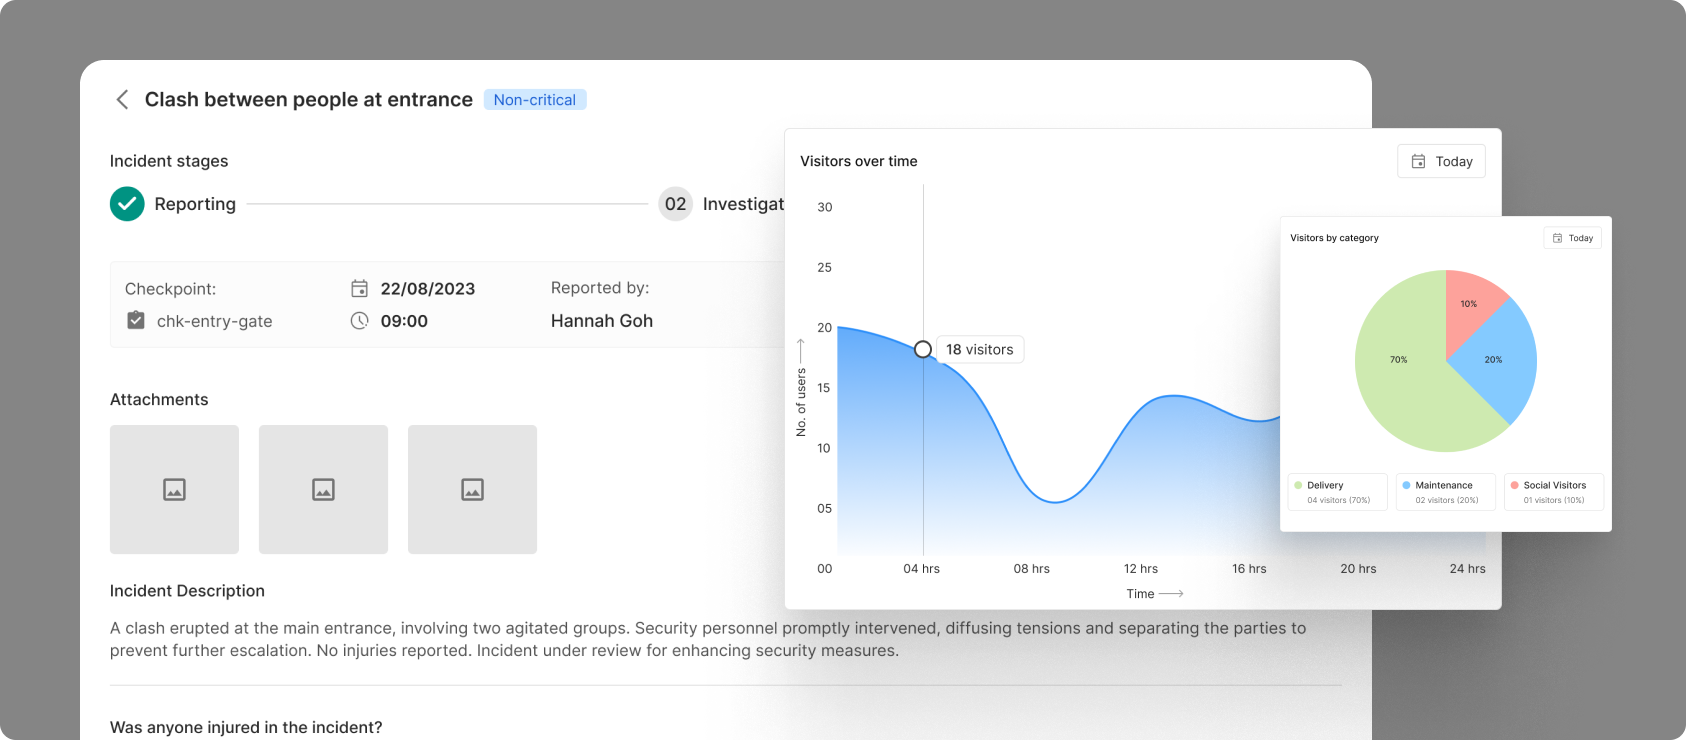Image resolution: width=1686 pixels, height=740 pixels.
Task: Click the 16 hrs axis label
Action: (x=1249, y=569)
